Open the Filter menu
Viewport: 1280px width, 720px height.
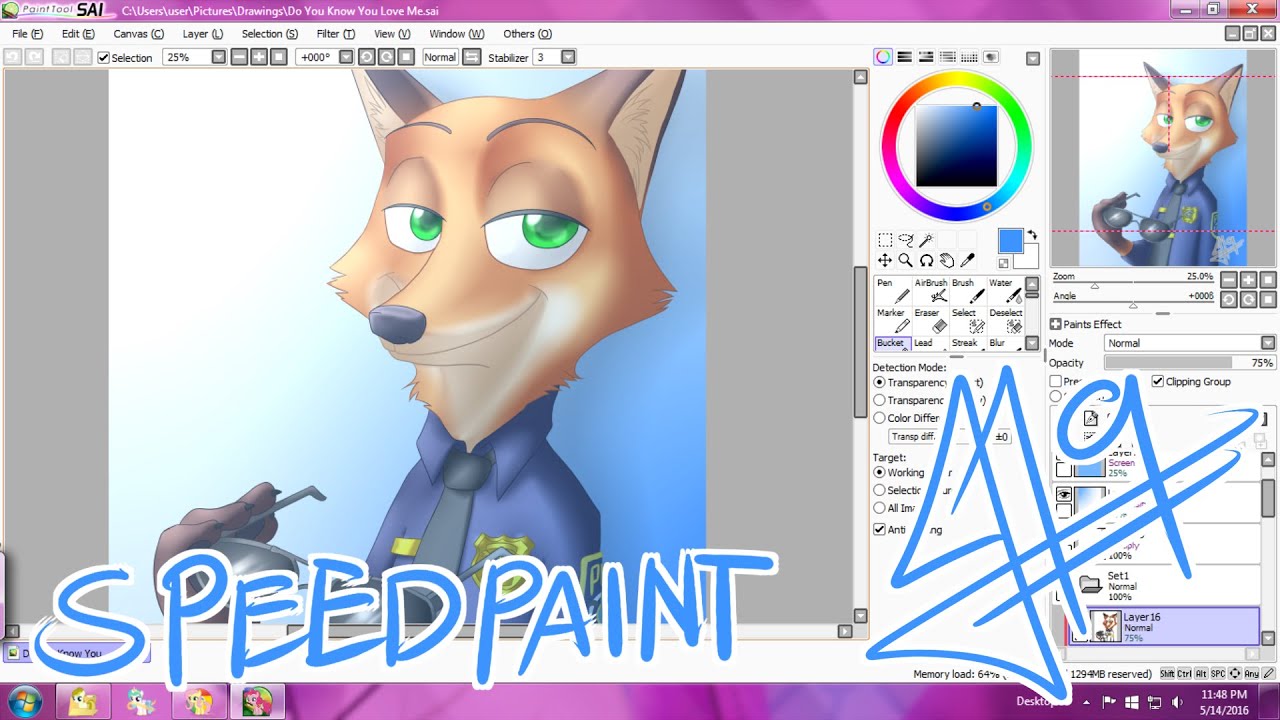pyautogui.click(x=335, y=33)
